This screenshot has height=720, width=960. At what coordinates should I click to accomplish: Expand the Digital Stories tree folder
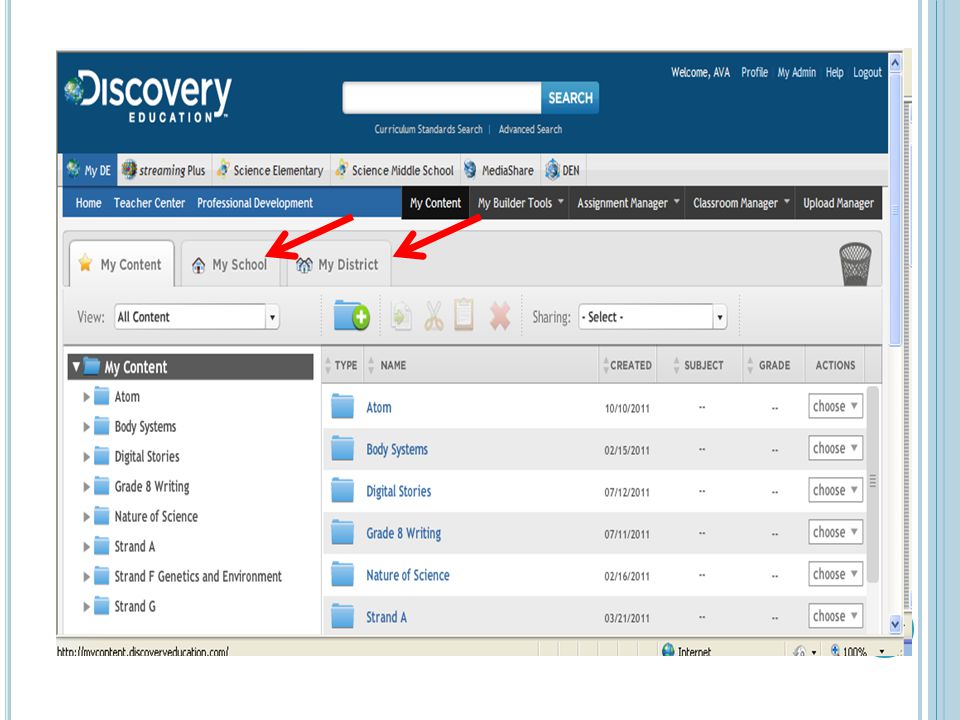(x=86, y=457)
